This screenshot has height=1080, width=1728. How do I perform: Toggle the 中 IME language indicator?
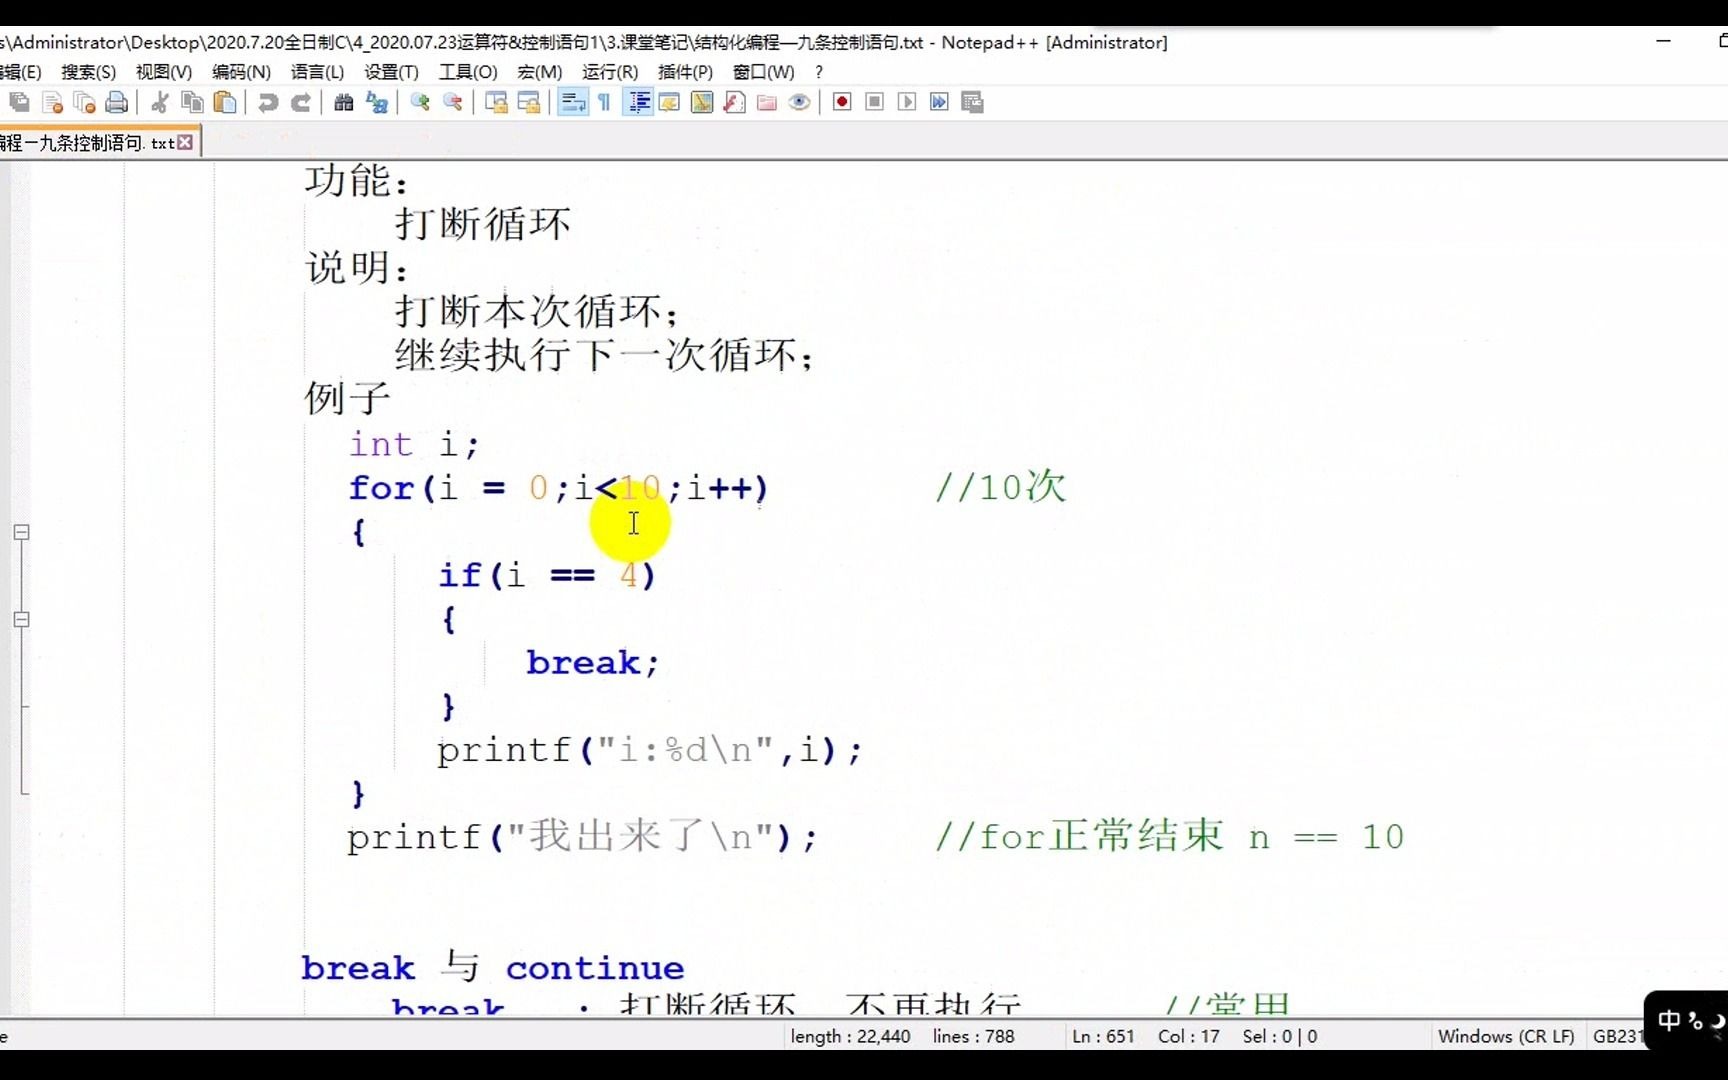(x=1668, y=1021)
